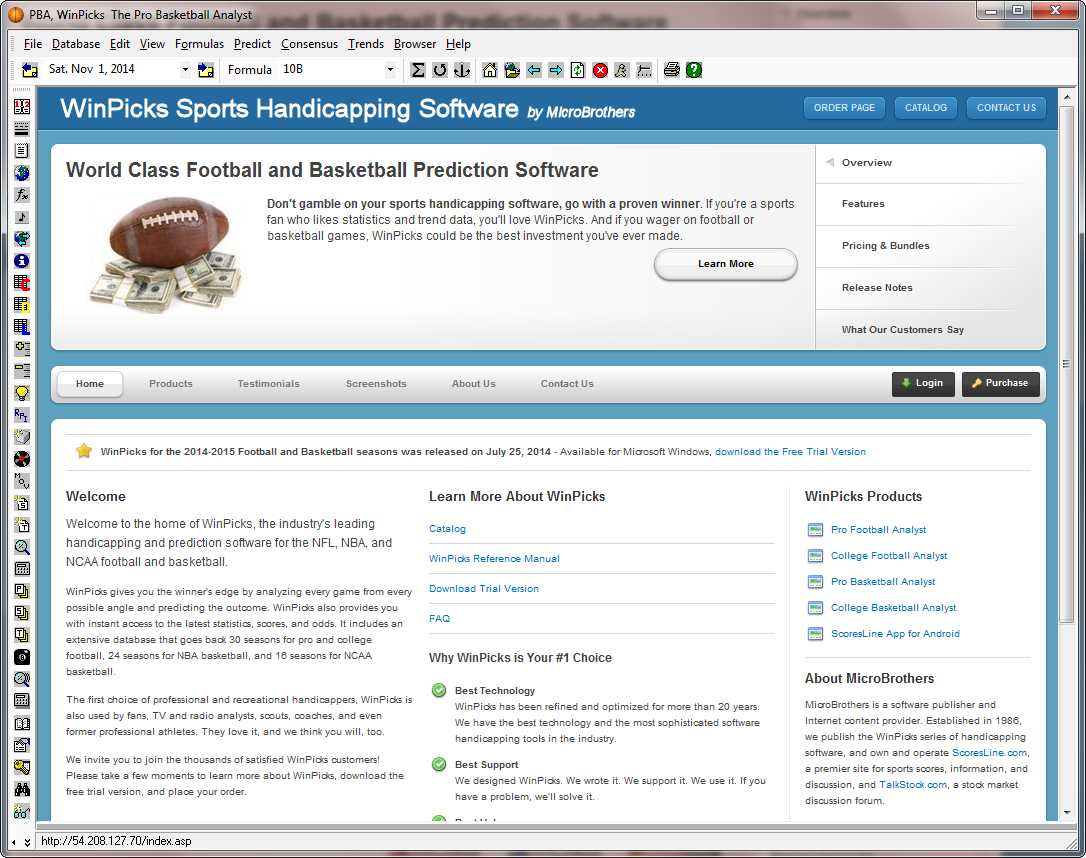Viewport: 1086px width, 858px height.
Task: Click the MOV sidebar icon
Action: pyautogui.click(x=22, y=481)
